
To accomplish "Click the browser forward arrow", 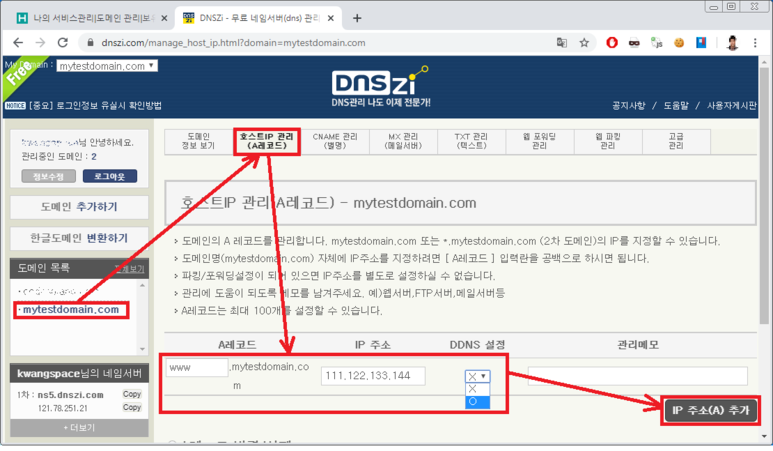I will point(40,43).
